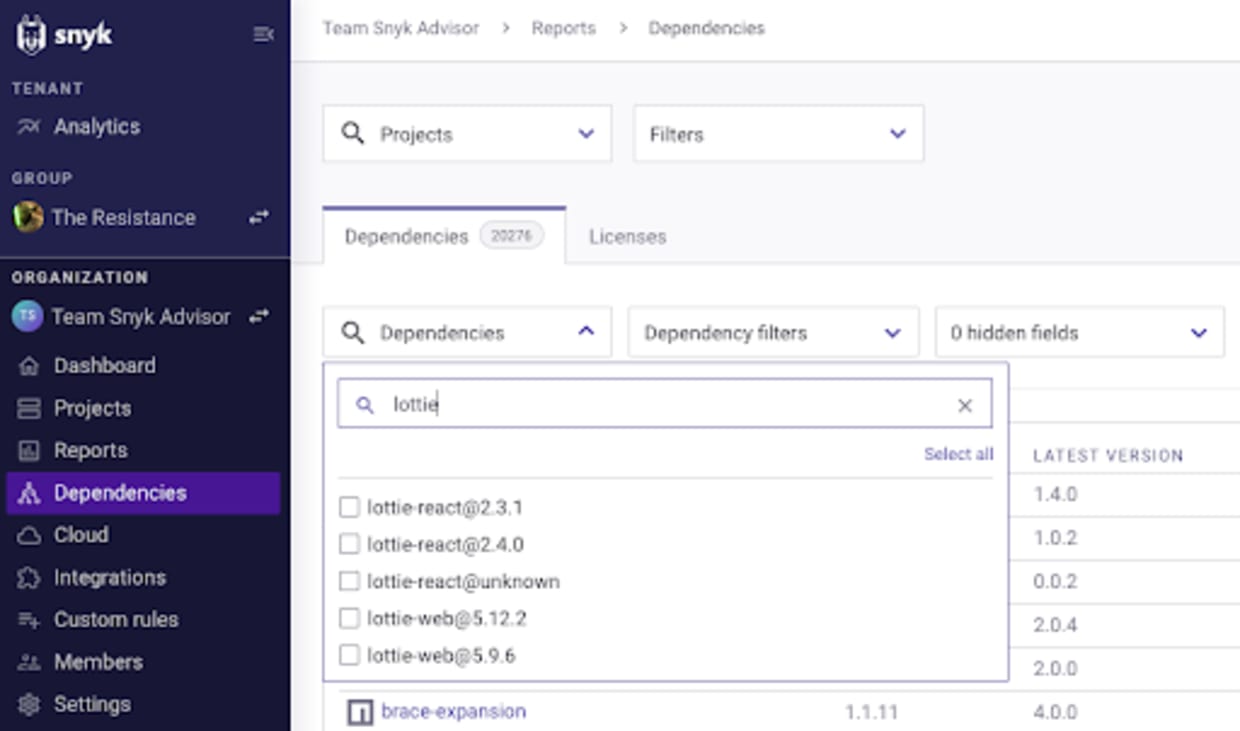Check lottie-web@5.12.2
Screen dimensions: 1240x731
[x=349, y=619]
